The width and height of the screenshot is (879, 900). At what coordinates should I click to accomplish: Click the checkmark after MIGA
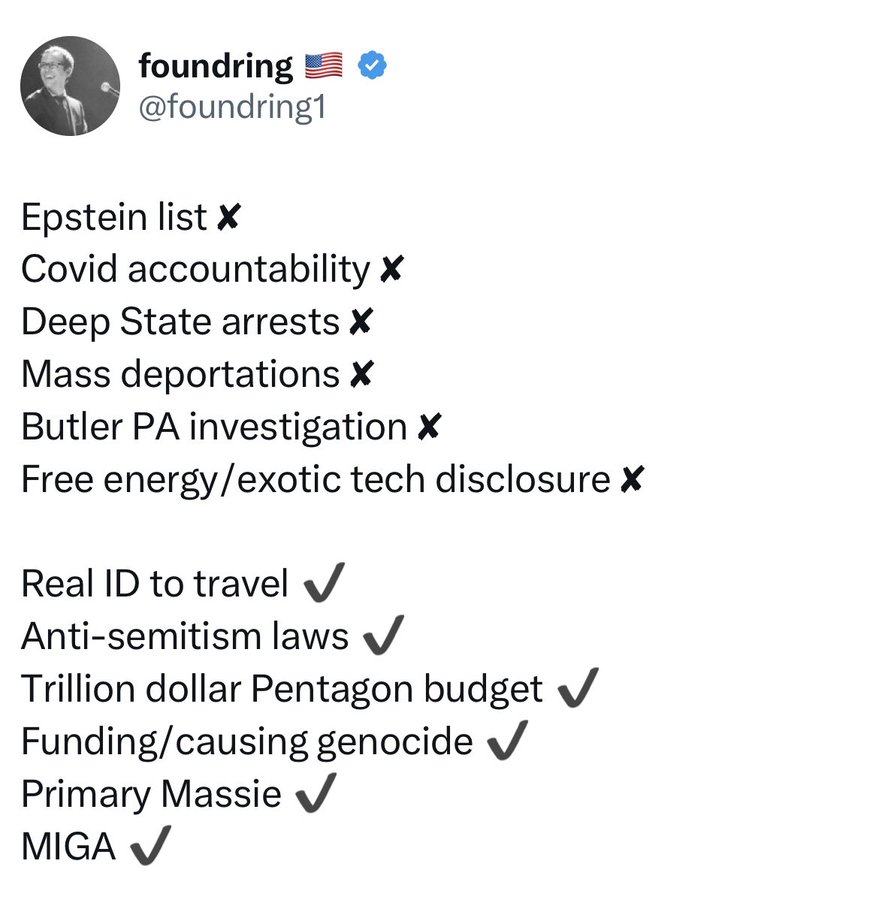pyautogui.click(x=151, y=845)
